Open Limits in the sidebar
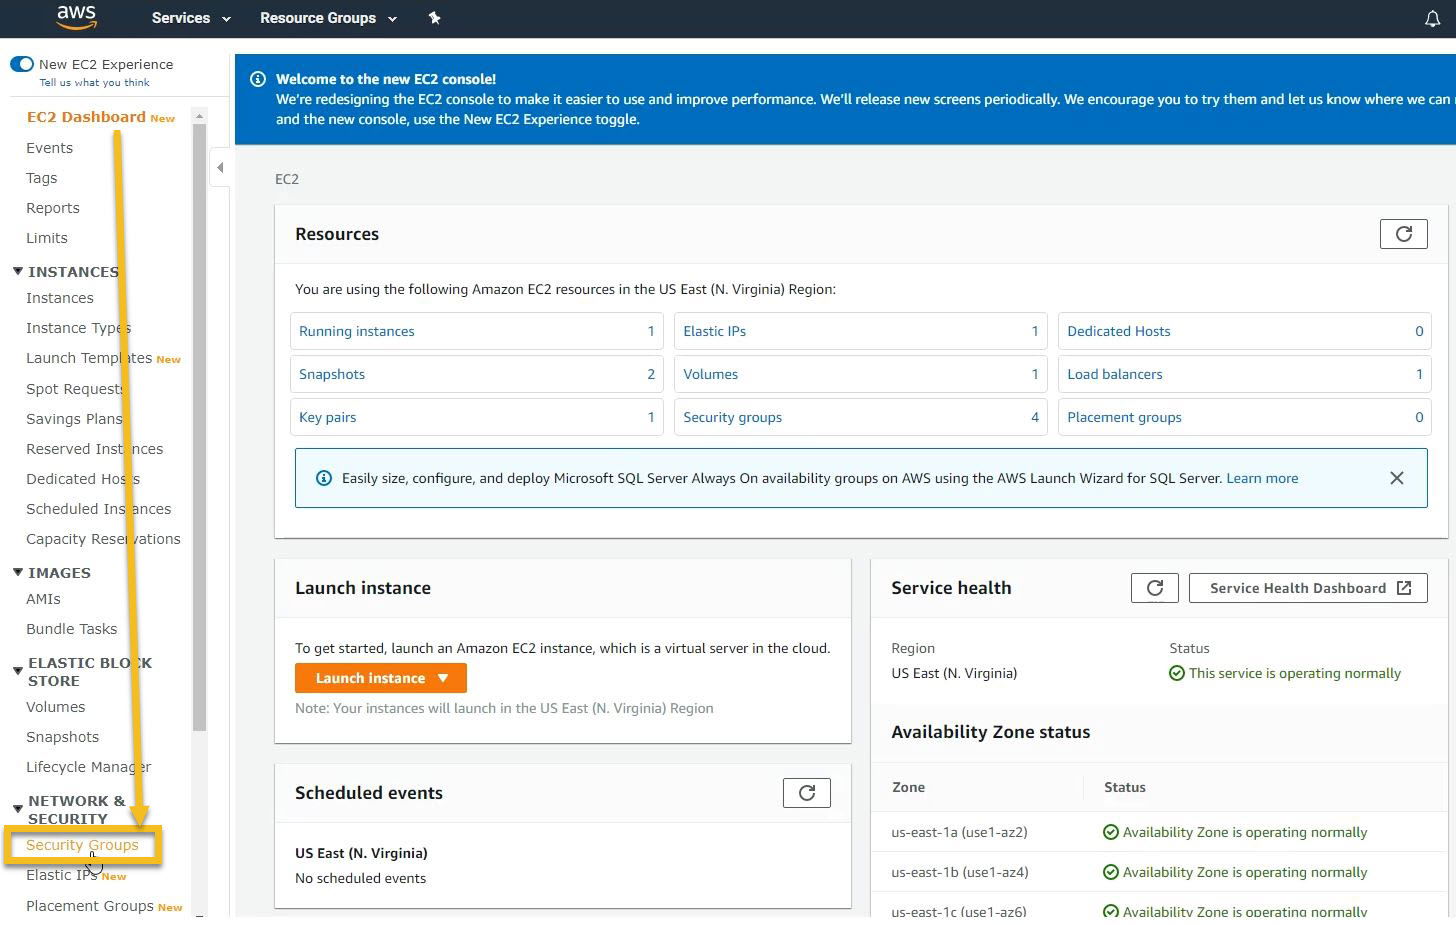 click(x=46, y=238)
